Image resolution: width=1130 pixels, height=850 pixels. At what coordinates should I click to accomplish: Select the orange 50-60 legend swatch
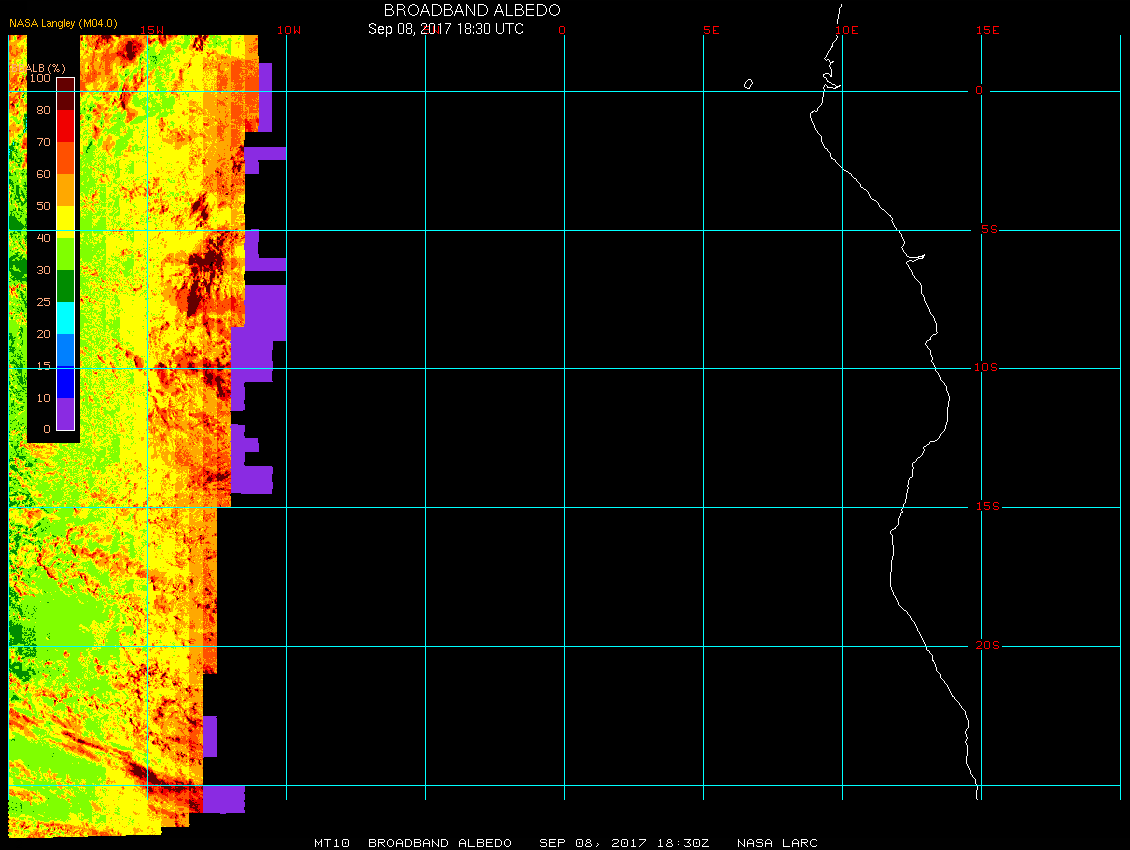point(66,190)
